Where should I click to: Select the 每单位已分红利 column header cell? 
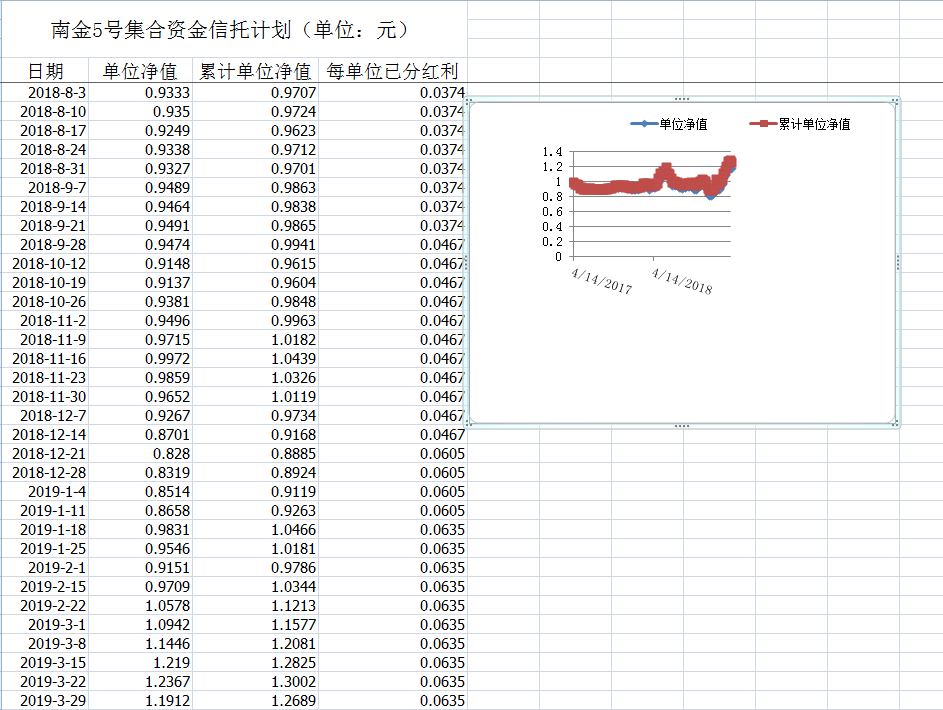[393, 71]
